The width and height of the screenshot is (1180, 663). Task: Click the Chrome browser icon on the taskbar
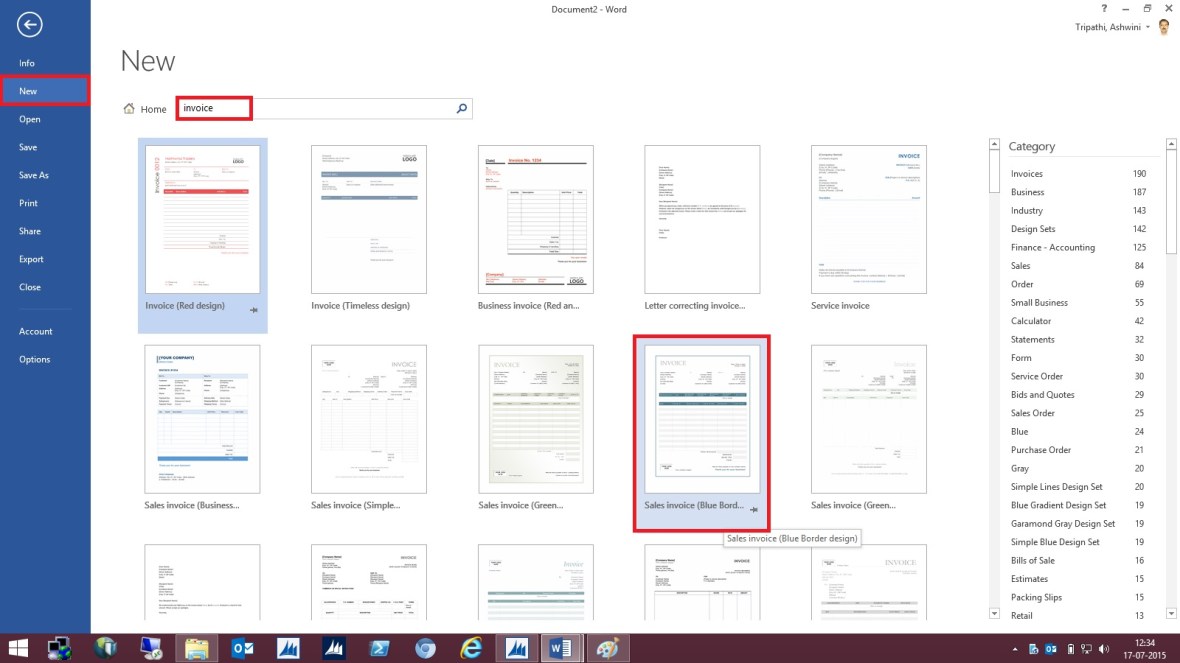point(425,647)
